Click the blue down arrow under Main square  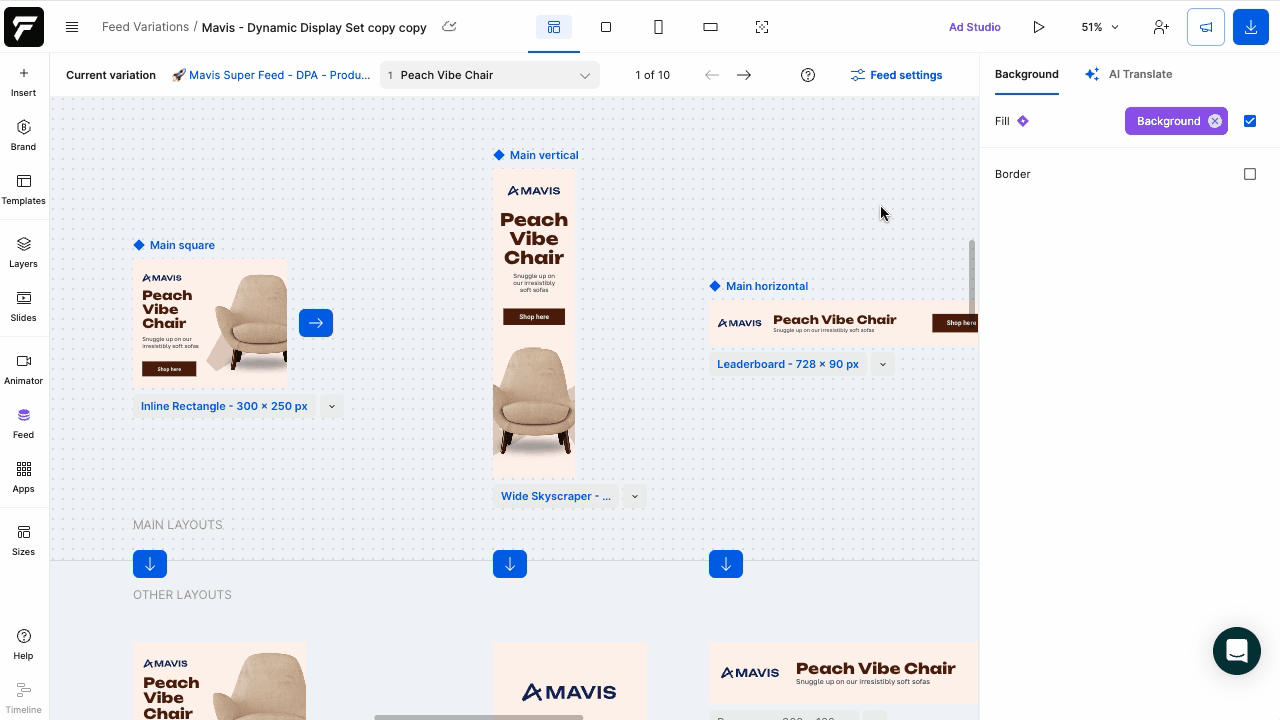pyautogui.click(x=150, y=564)
